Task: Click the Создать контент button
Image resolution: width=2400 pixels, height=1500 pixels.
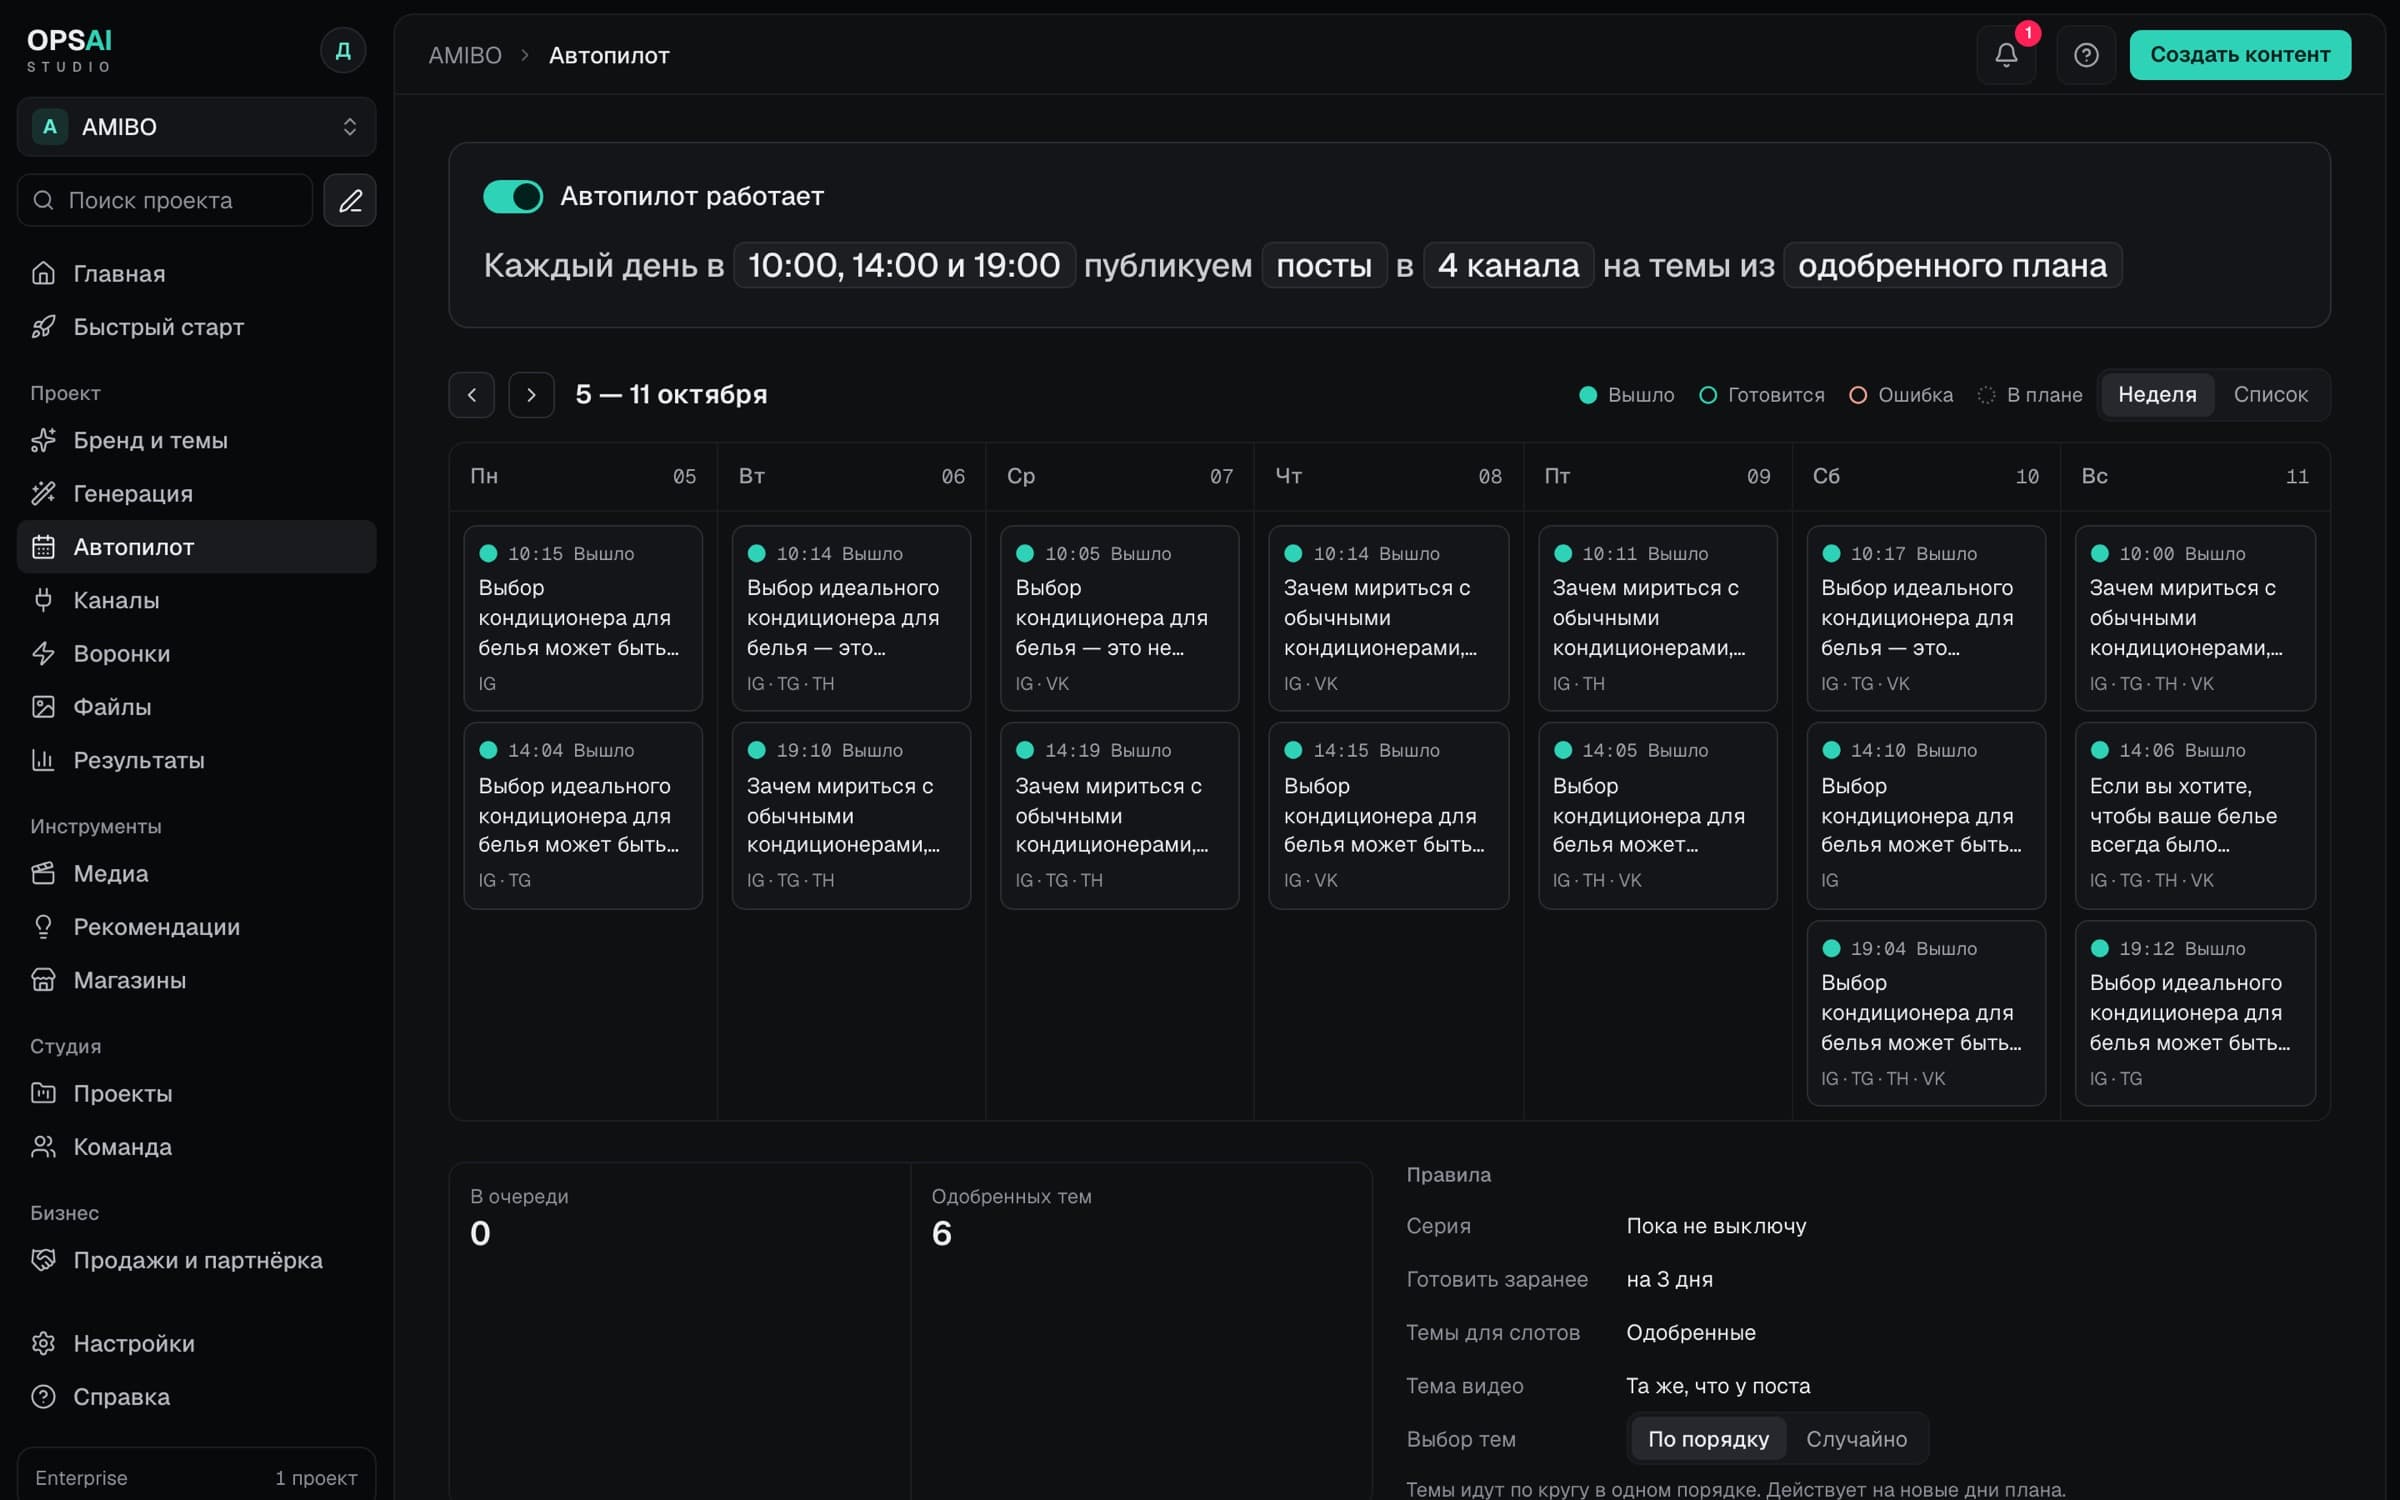Action: coord(2240,55)
